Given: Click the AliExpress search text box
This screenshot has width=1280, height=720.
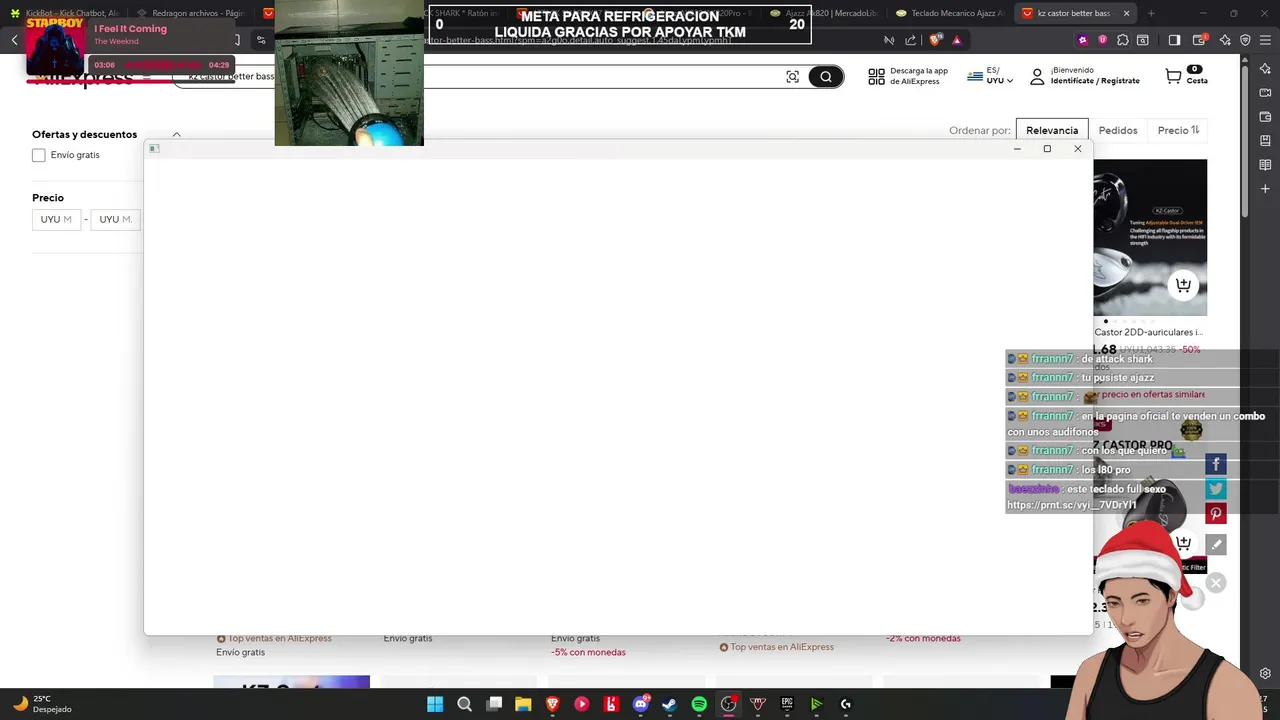Looking at the screenshot, I should click(x=478, y=77).
